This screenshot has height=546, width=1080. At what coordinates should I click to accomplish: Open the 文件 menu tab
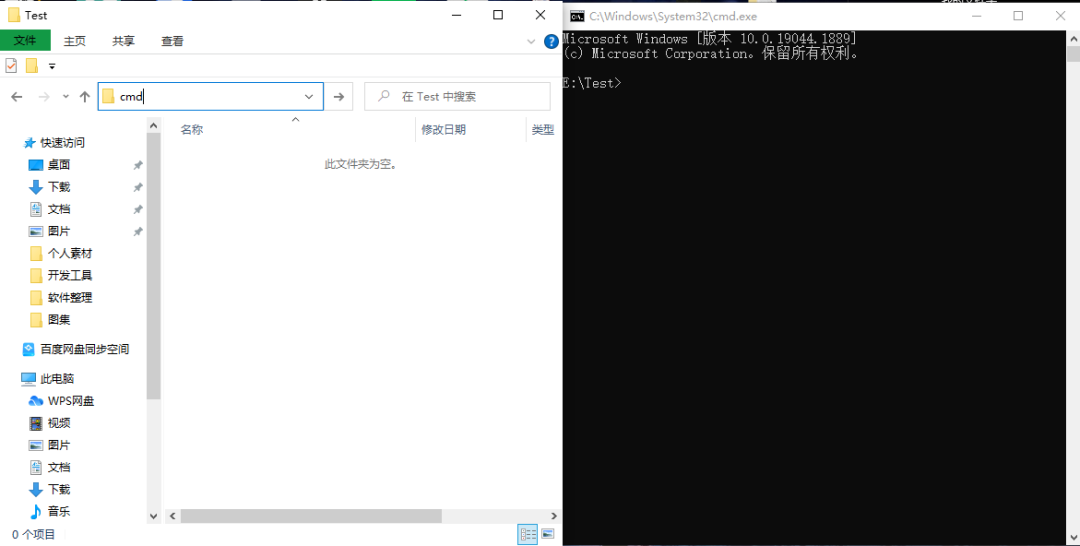[x=25, y=41]
